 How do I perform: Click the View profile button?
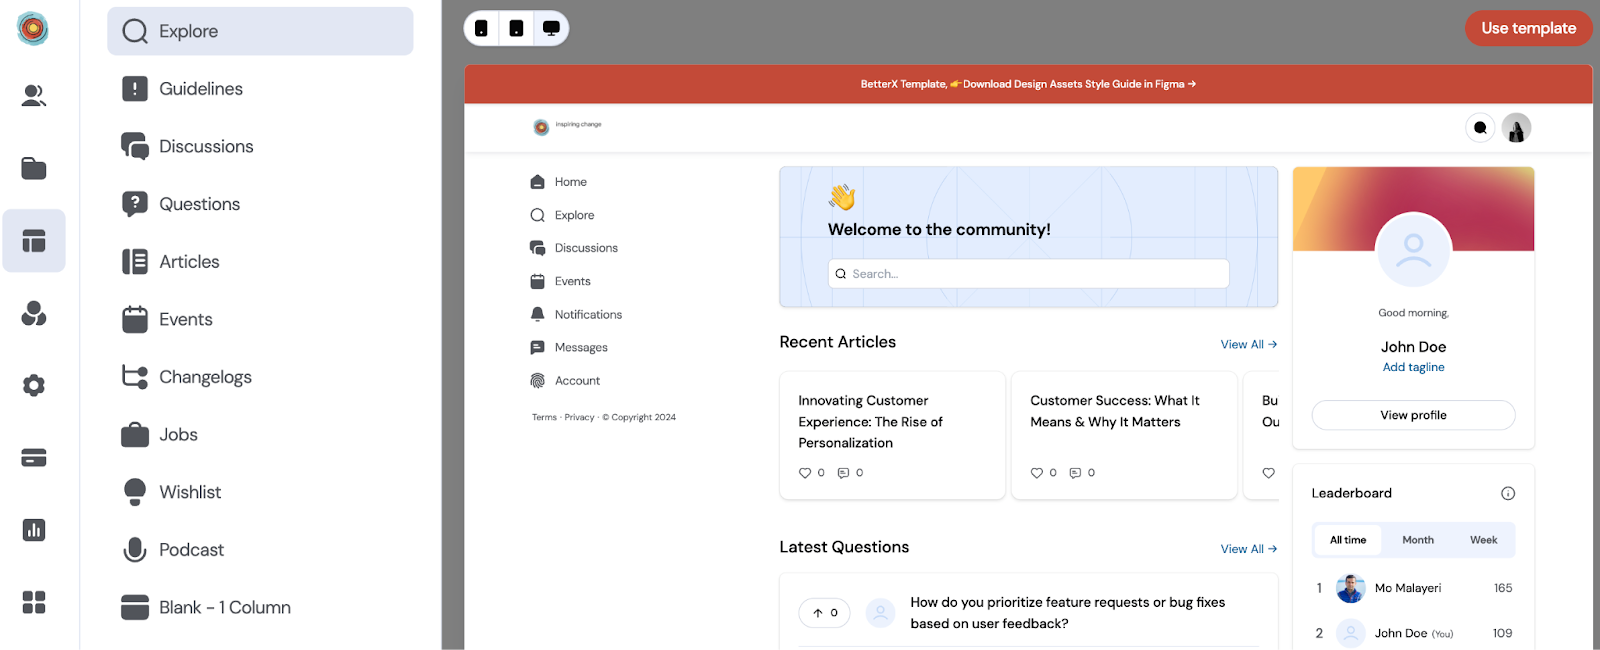(x=1413, y=415)
